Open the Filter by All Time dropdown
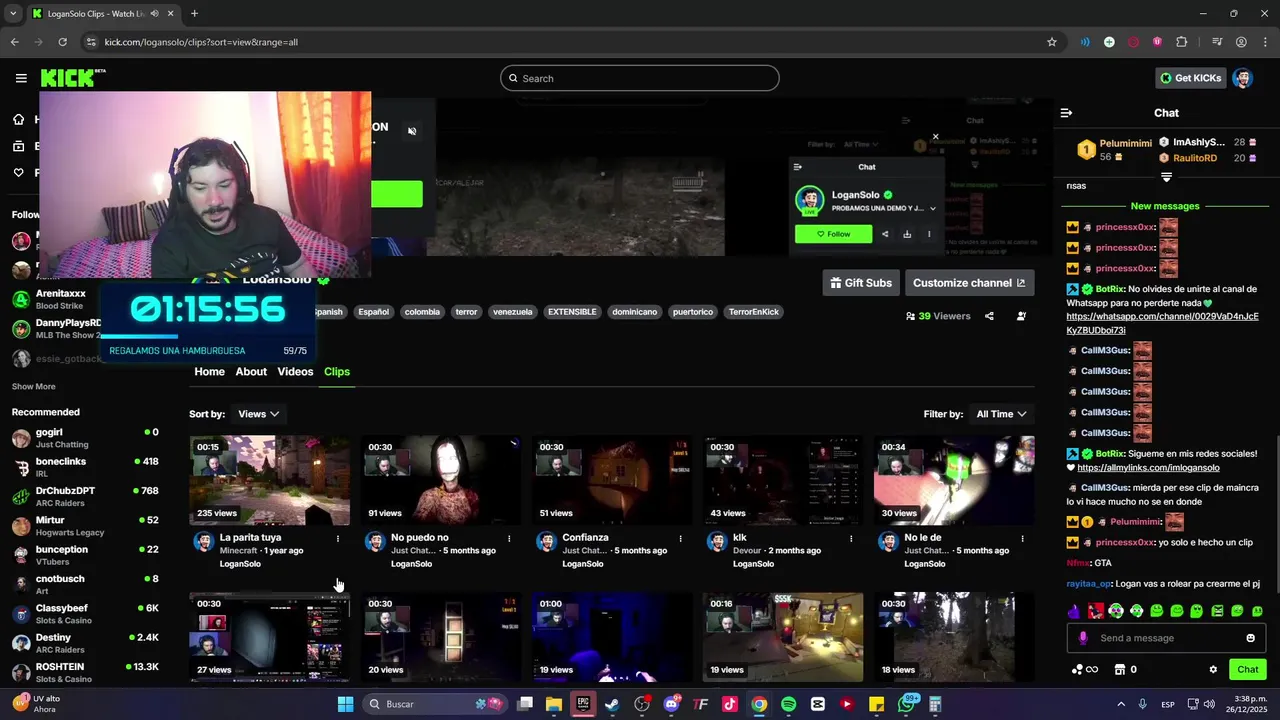 point(1001,414)
